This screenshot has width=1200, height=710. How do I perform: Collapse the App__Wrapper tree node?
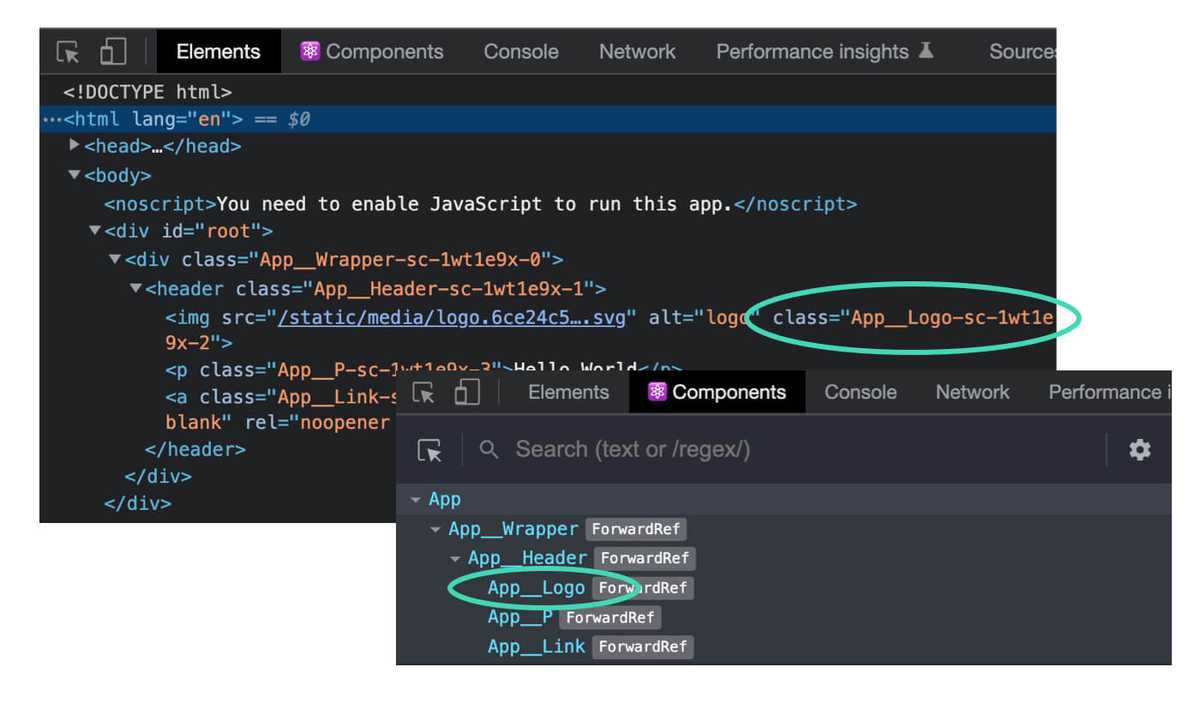(x=435, y=529)
